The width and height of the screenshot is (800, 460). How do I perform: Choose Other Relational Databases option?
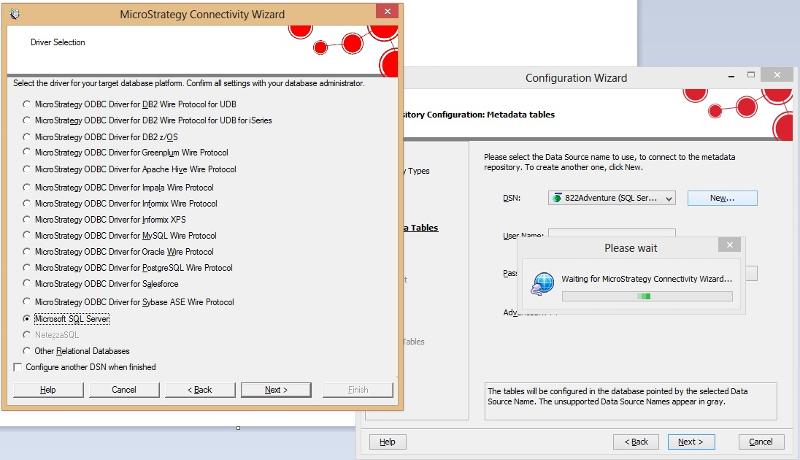(x=27, y=351)
